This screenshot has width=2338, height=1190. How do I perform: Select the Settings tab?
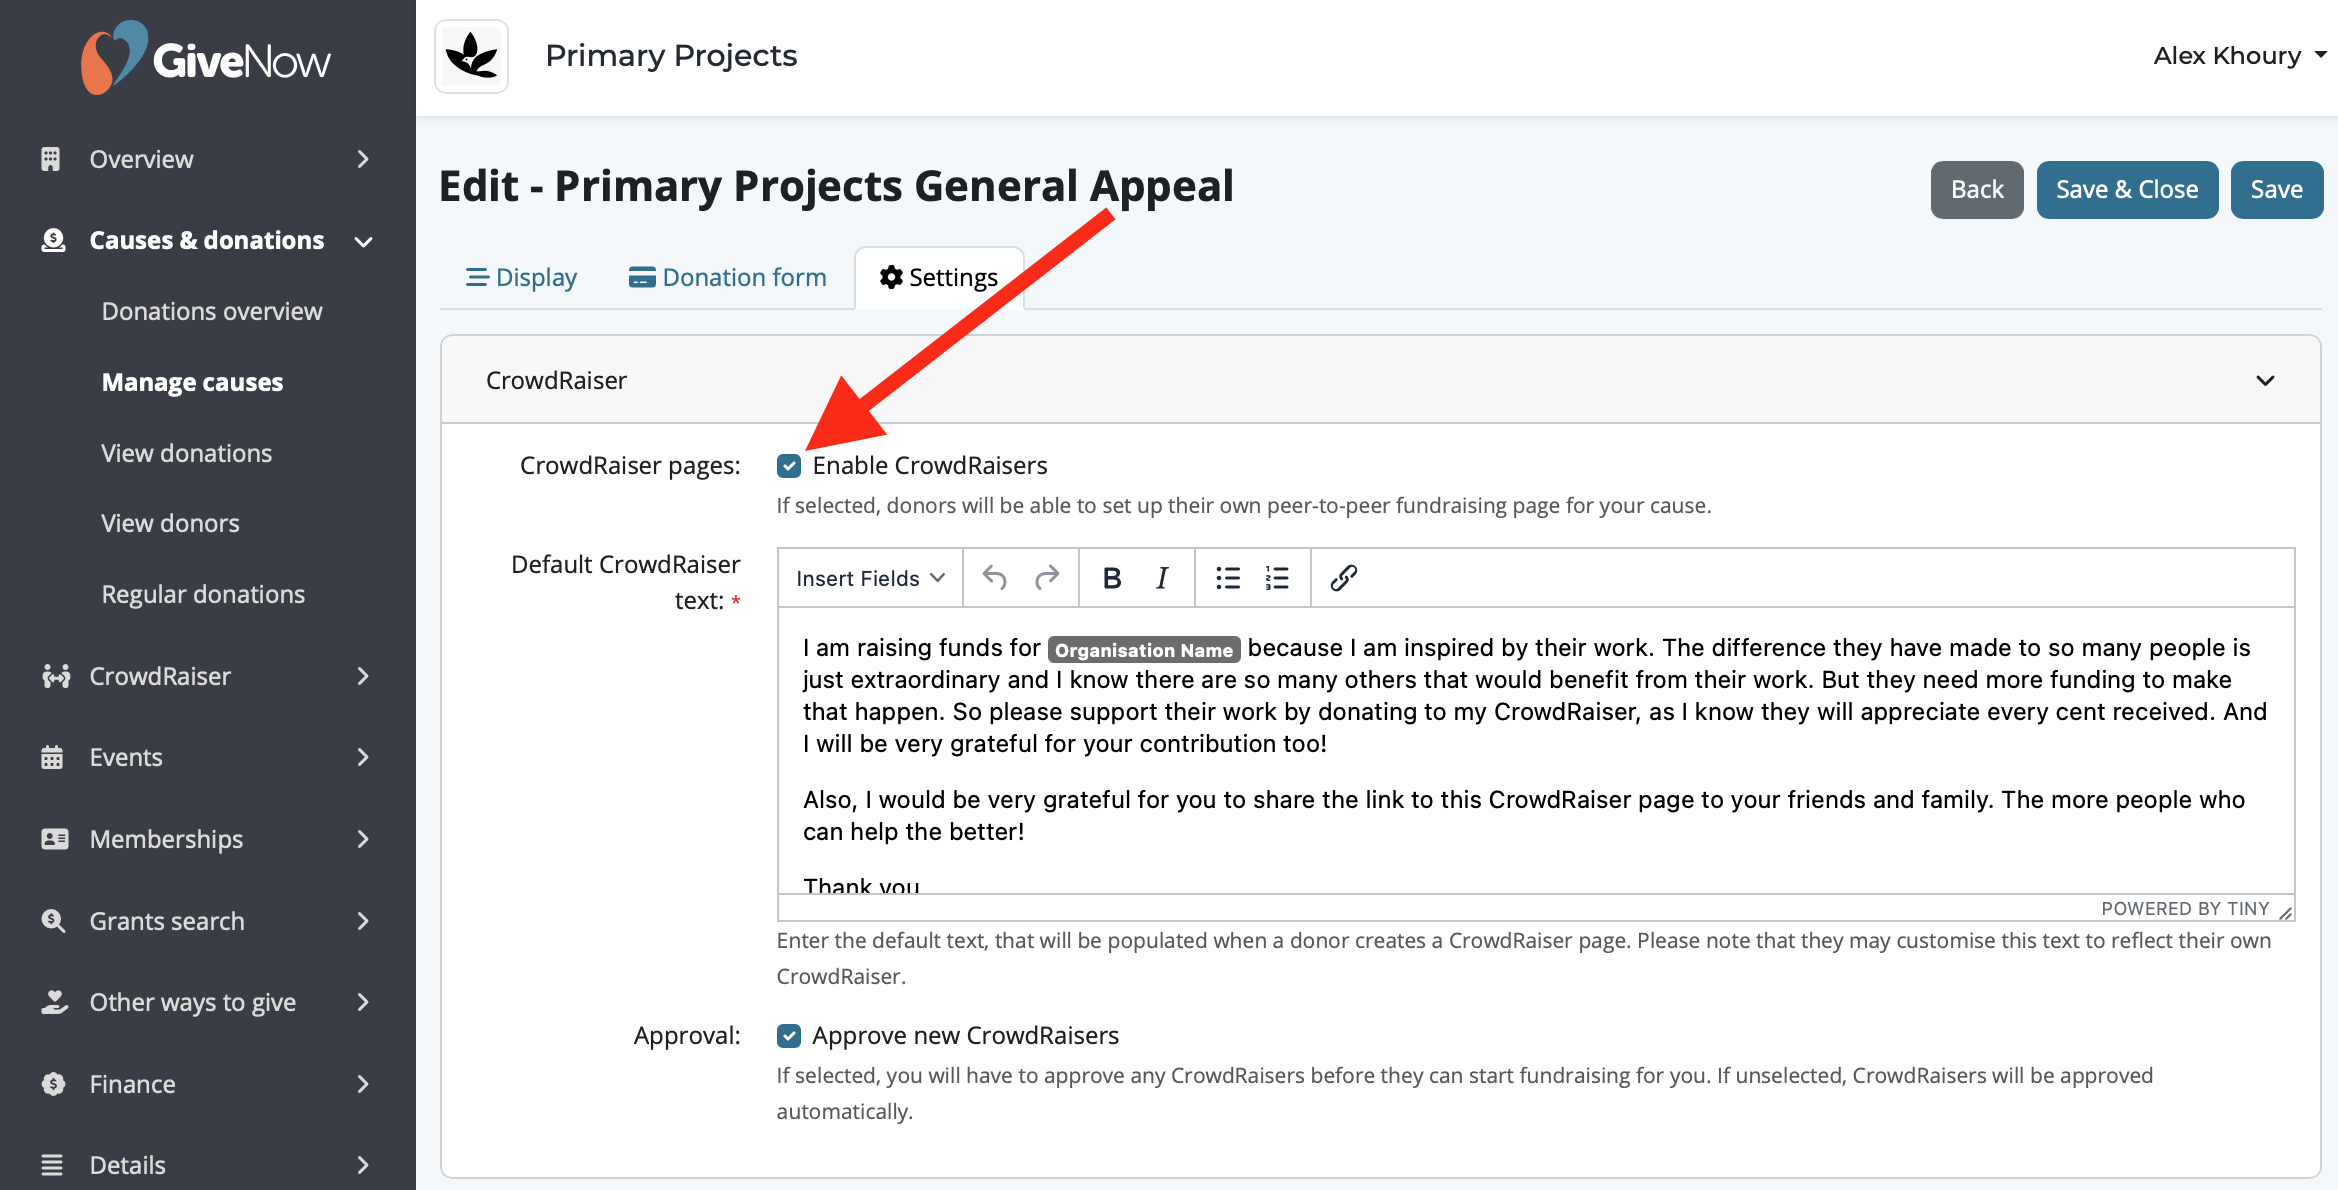pyautogui.click(x=939, y=277)
